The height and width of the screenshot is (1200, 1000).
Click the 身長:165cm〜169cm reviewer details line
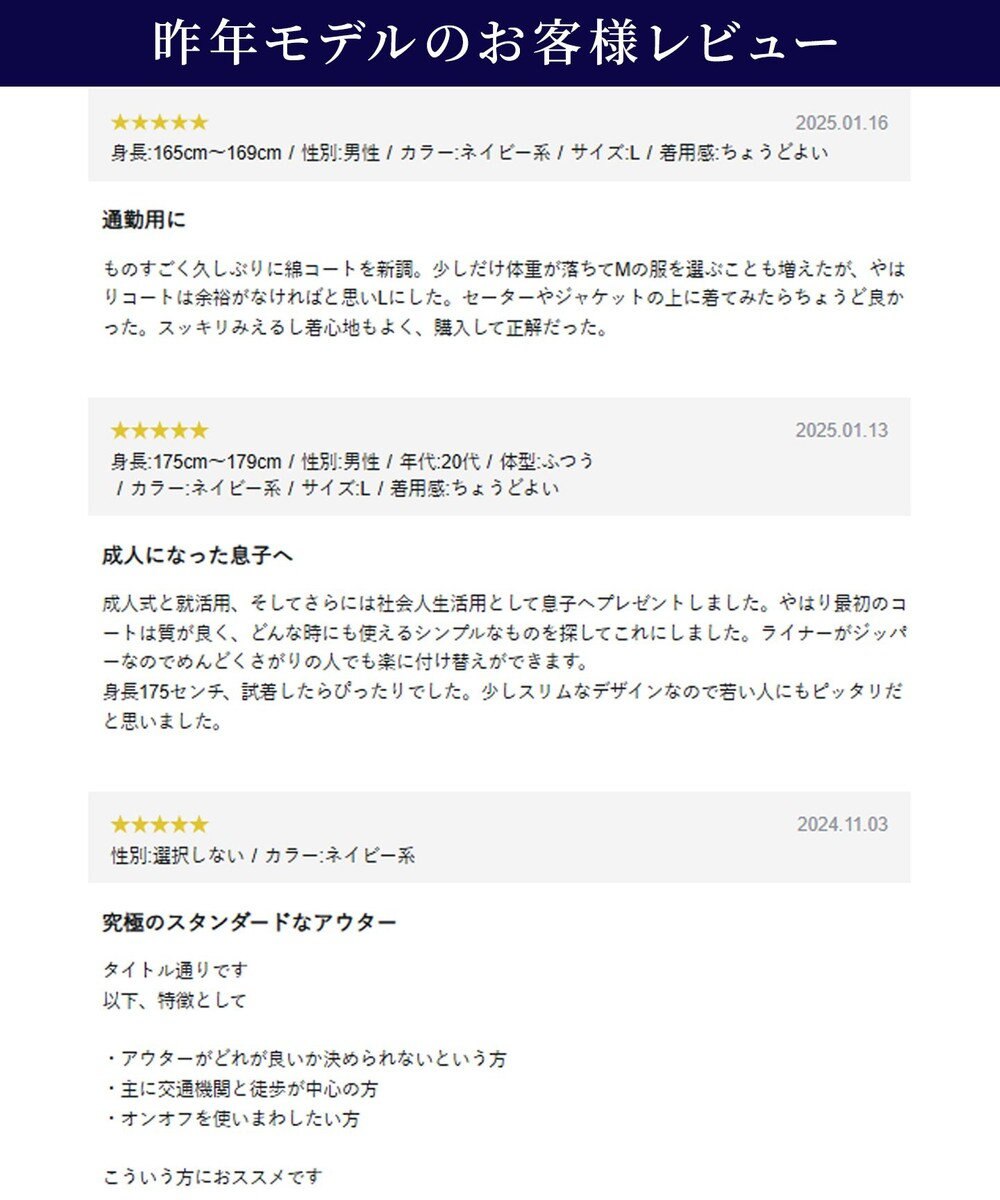tap(468, 154)
